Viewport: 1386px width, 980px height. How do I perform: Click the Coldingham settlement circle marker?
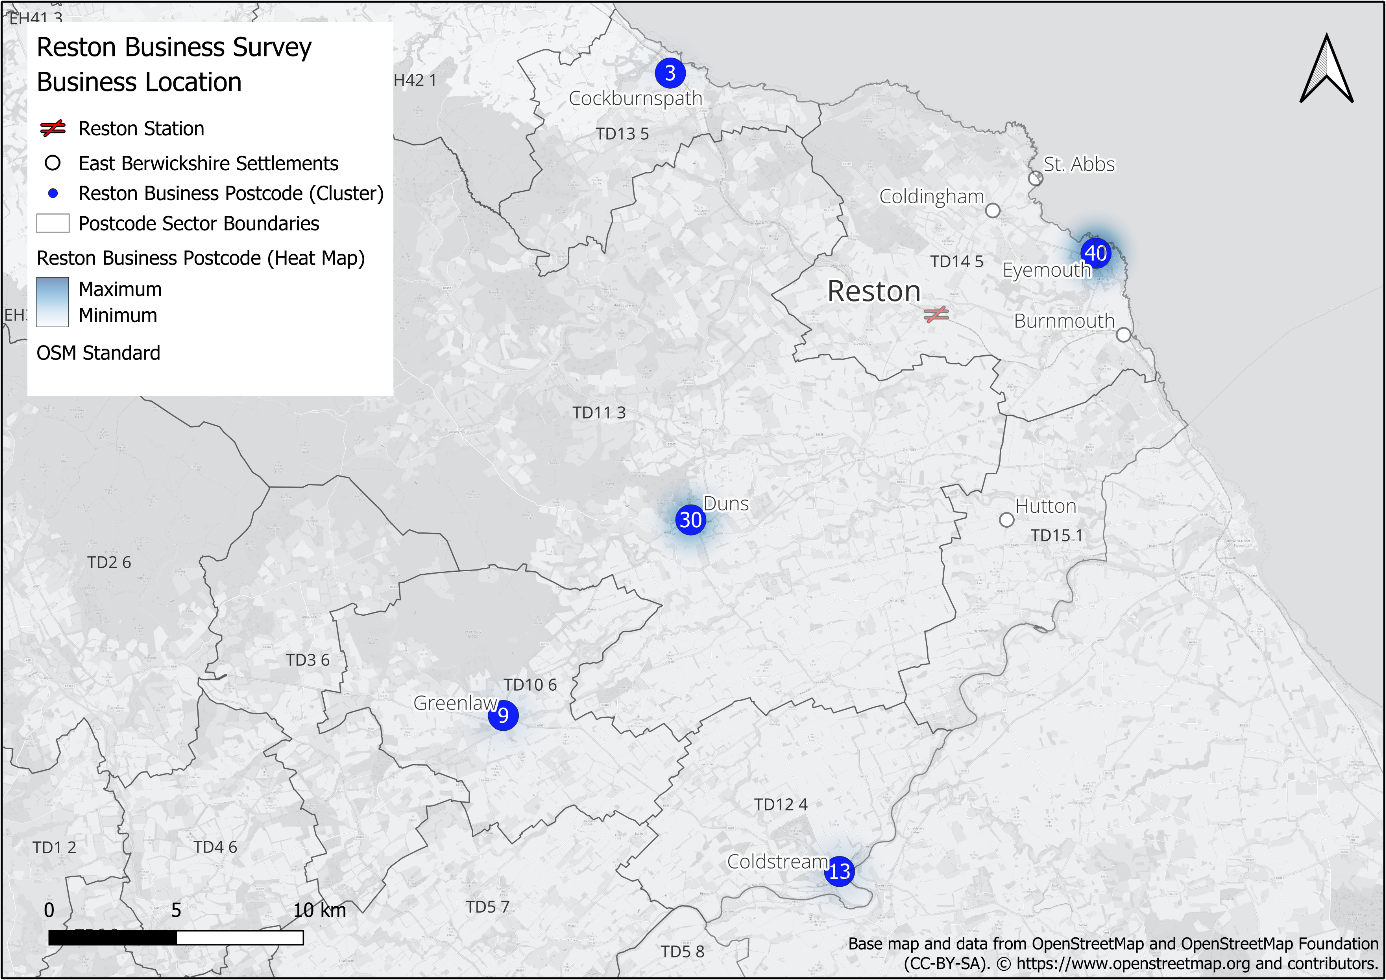click(992, 210)
